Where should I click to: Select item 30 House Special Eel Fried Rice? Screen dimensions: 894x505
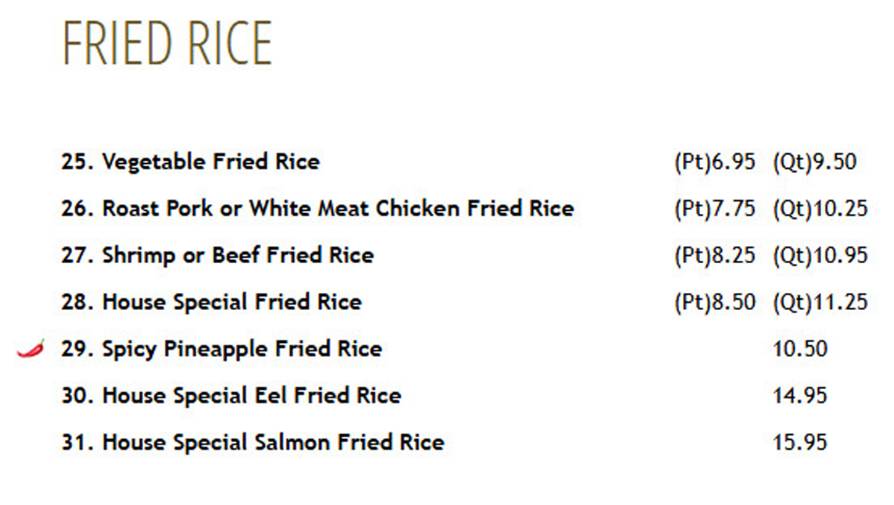[231, 396]
